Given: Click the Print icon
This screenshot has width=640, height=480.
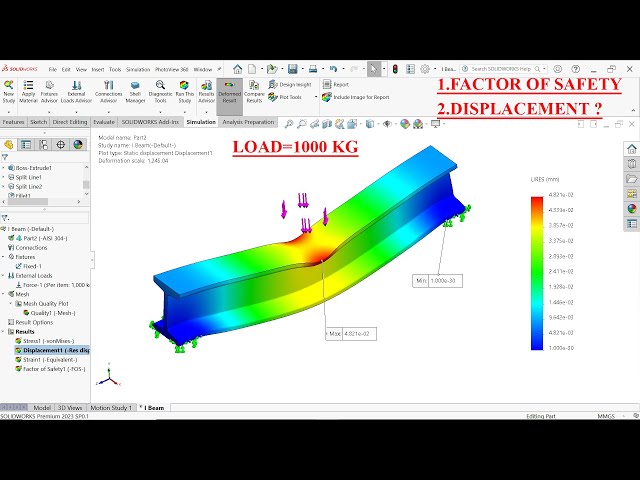Looking at the screenshot, I should [x=313, y=69].
